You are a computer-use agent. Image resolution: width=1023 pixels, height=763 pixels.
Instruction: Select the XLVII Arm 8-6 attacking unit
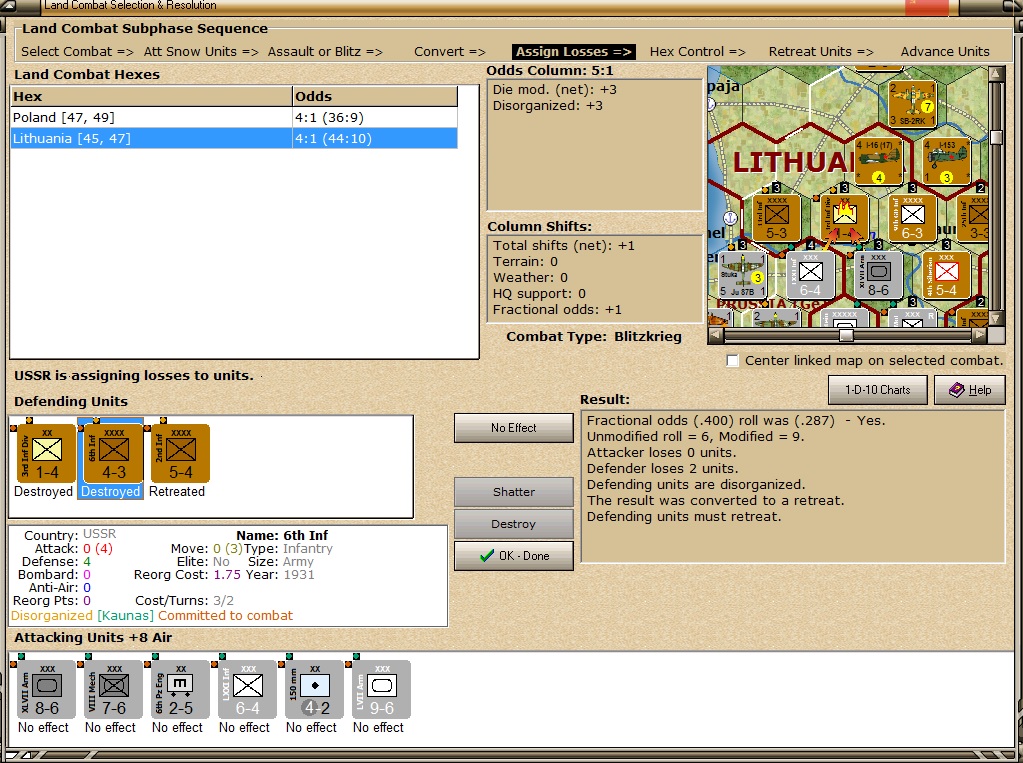click(46, 689)
